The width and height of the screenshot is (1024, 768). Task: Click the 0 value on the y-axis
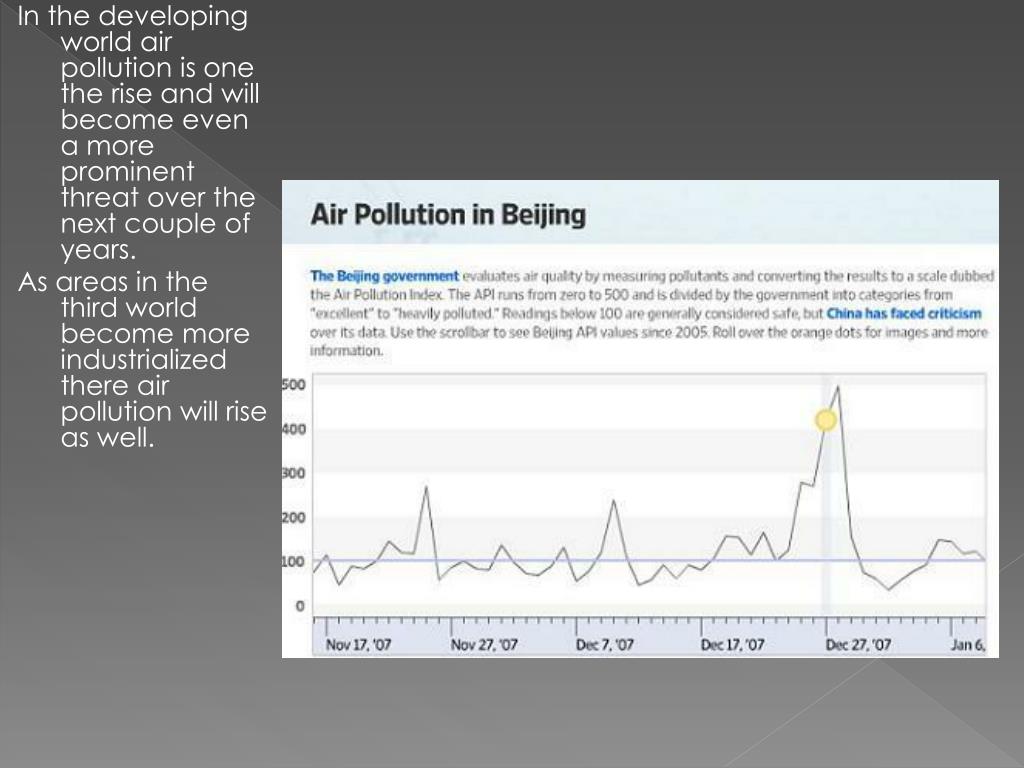(300, 606)
